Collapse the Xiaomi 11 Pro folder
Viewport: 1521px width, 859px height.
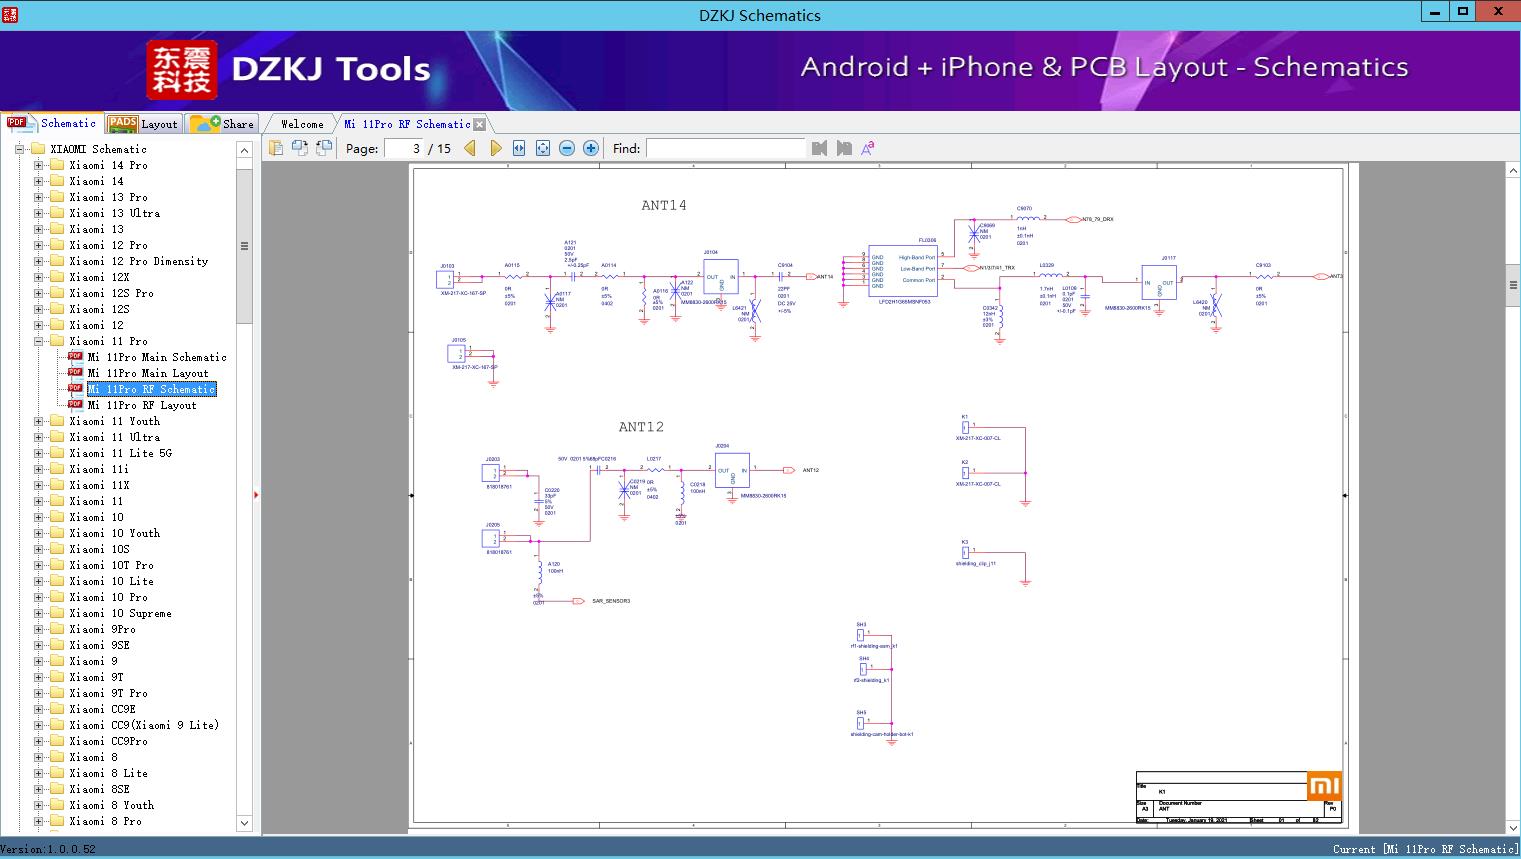coord(38,341)
